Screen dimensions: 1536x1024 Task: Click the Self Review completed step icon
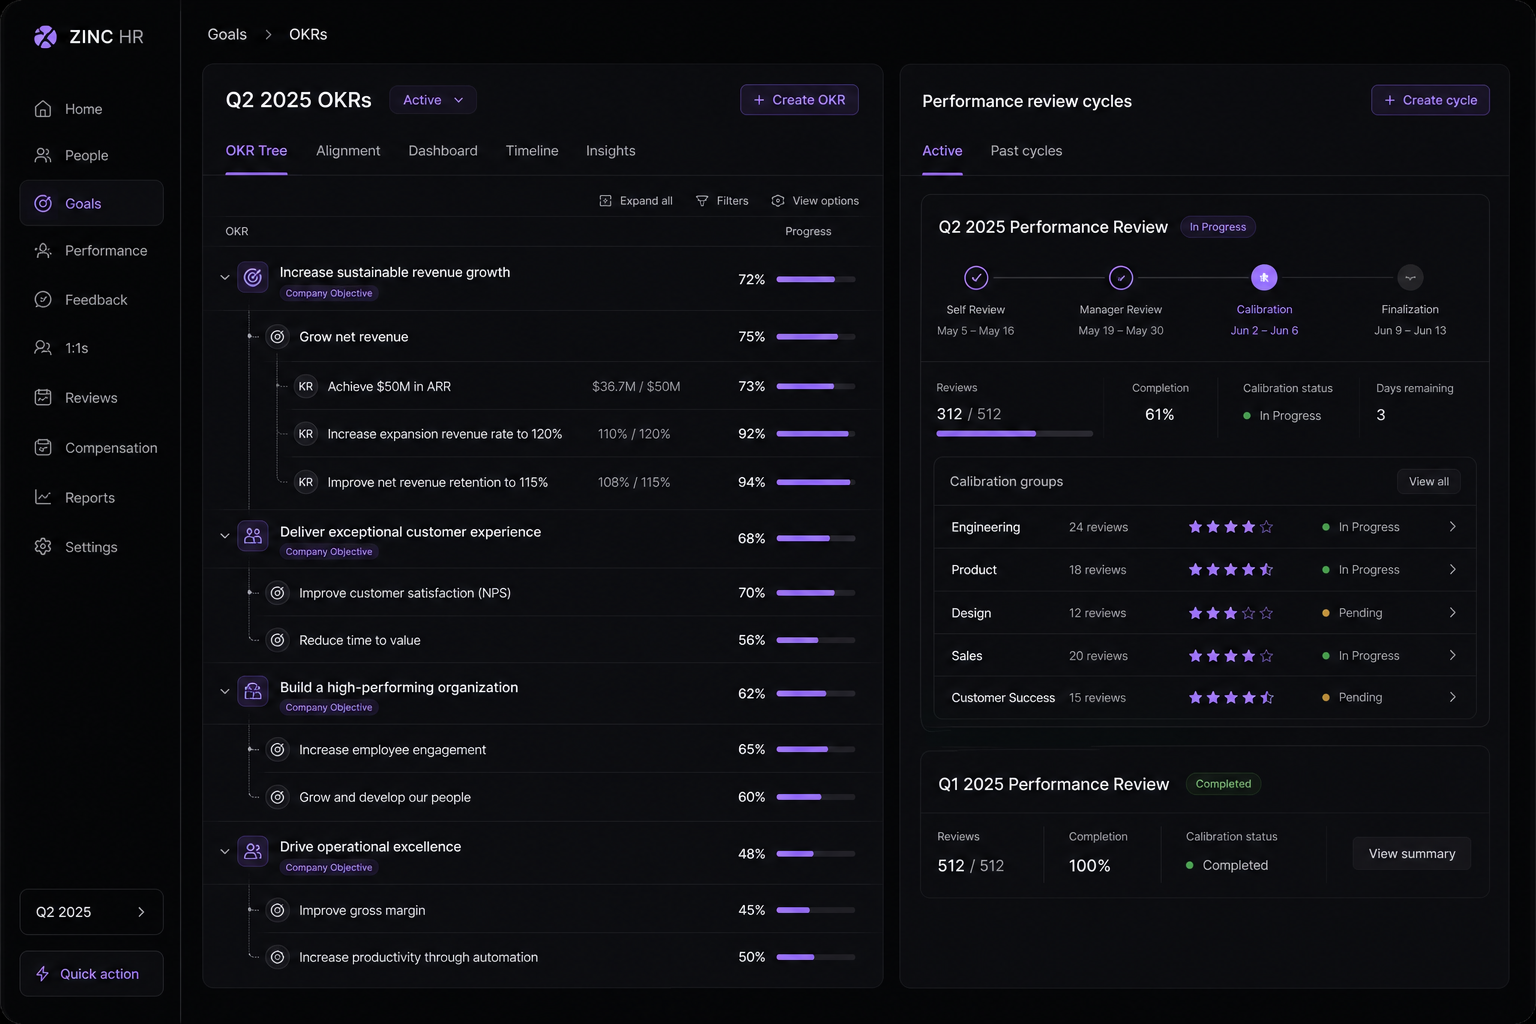(976, 277)
